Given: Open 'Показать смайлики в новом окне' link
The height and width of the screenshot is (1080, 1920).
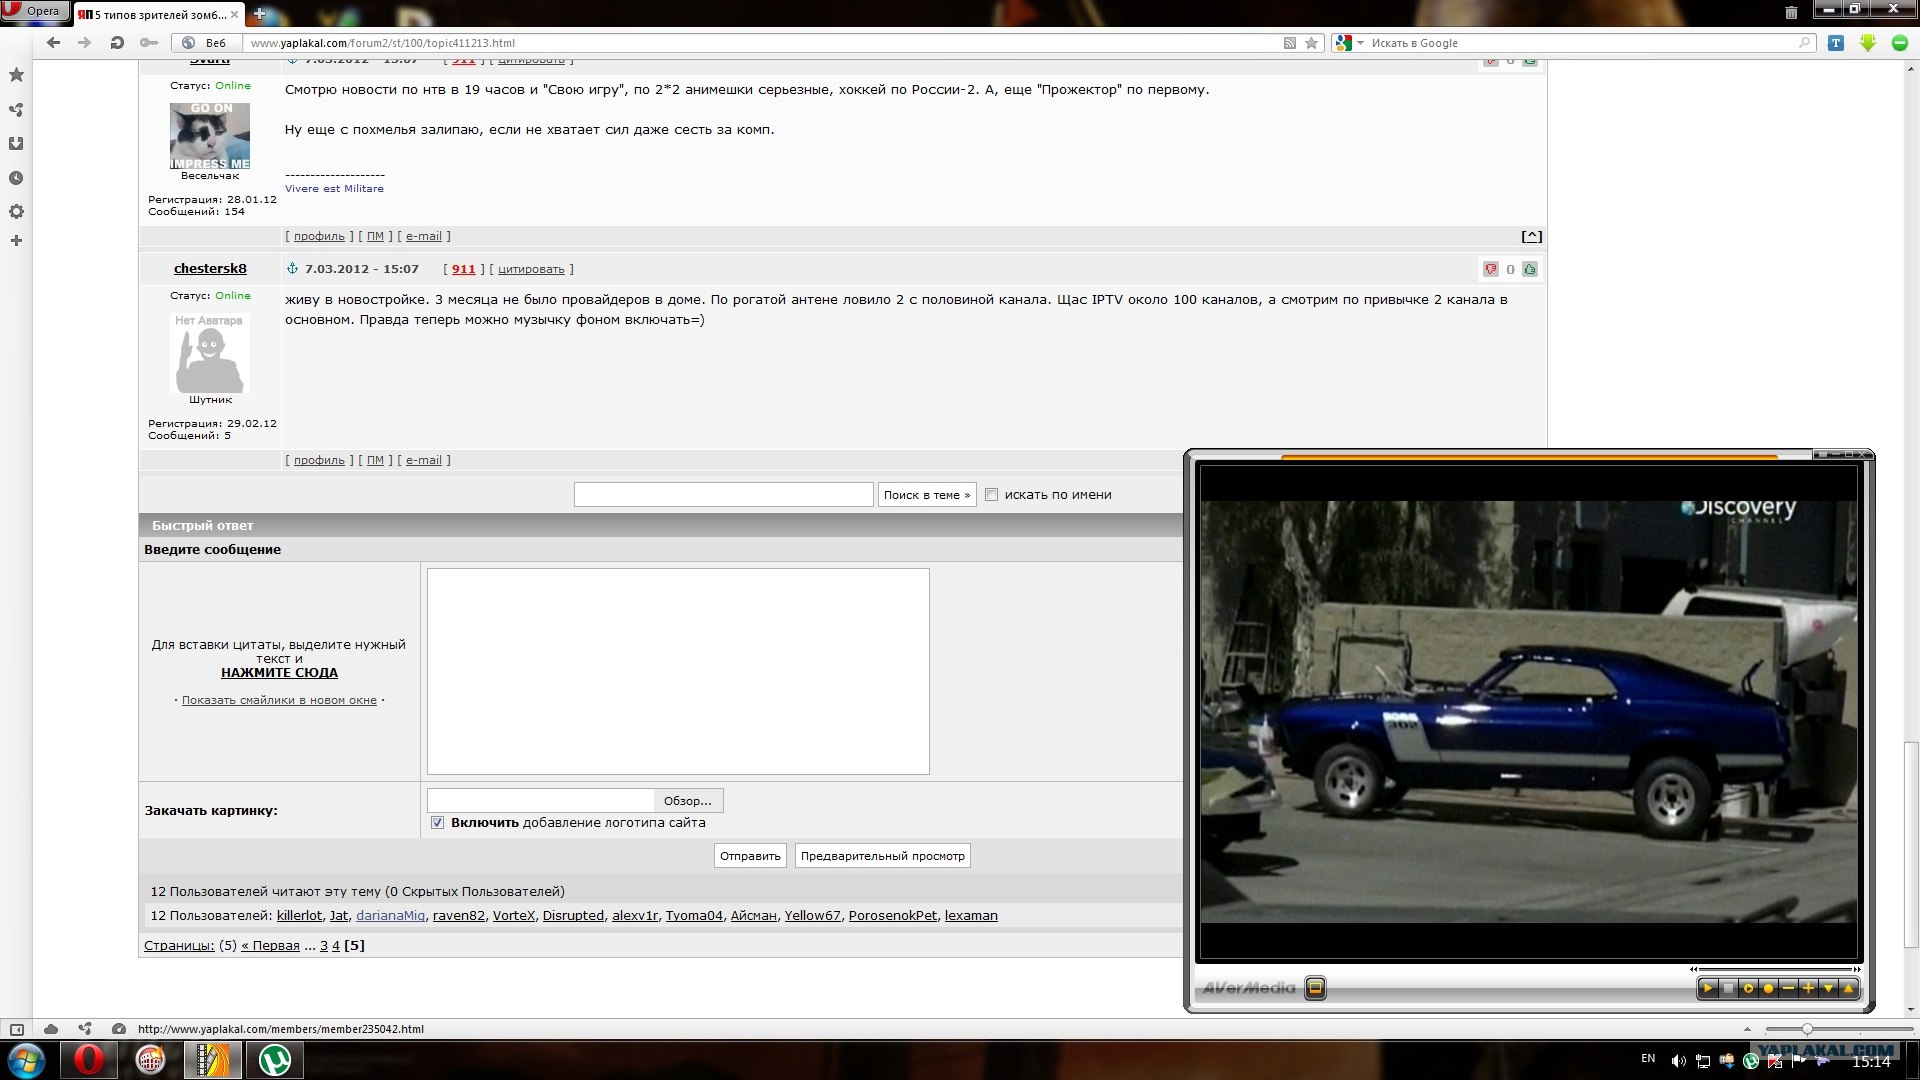Looking at the screenshot, I should [x=279, y=700].
